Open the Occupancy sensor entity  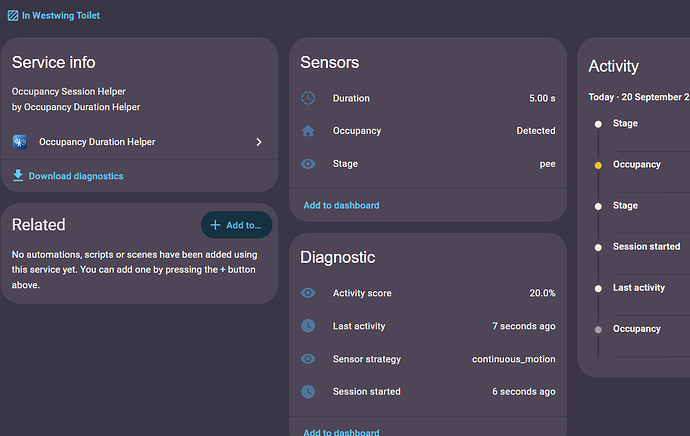click(428, 131)
